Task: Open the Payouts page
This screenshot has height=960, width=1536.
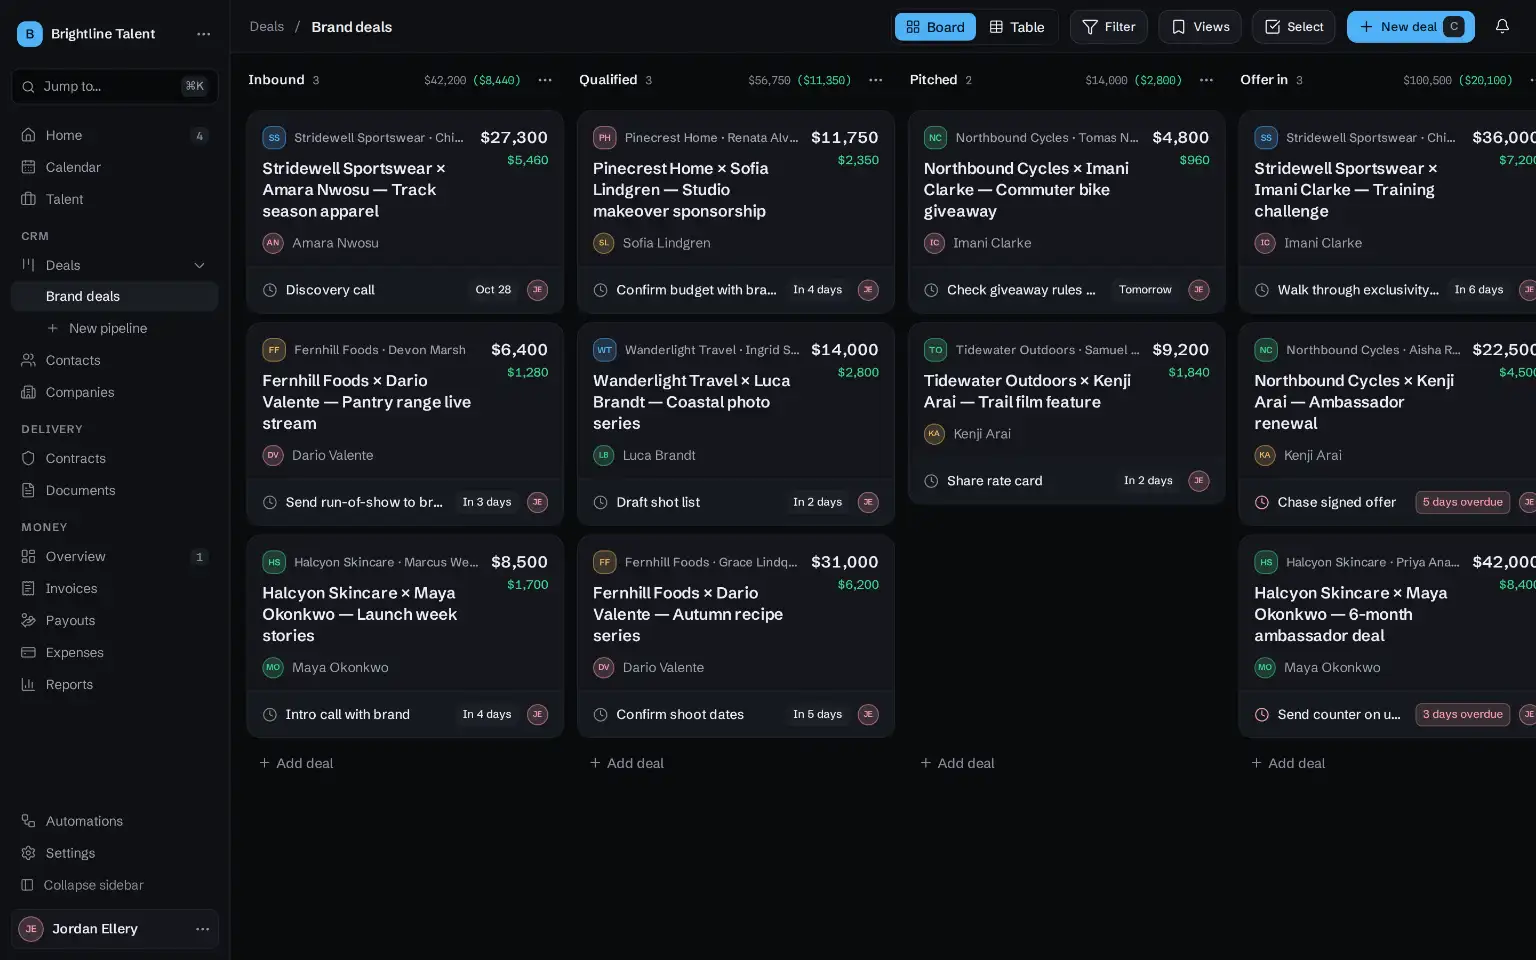Action: click(114, 620)
